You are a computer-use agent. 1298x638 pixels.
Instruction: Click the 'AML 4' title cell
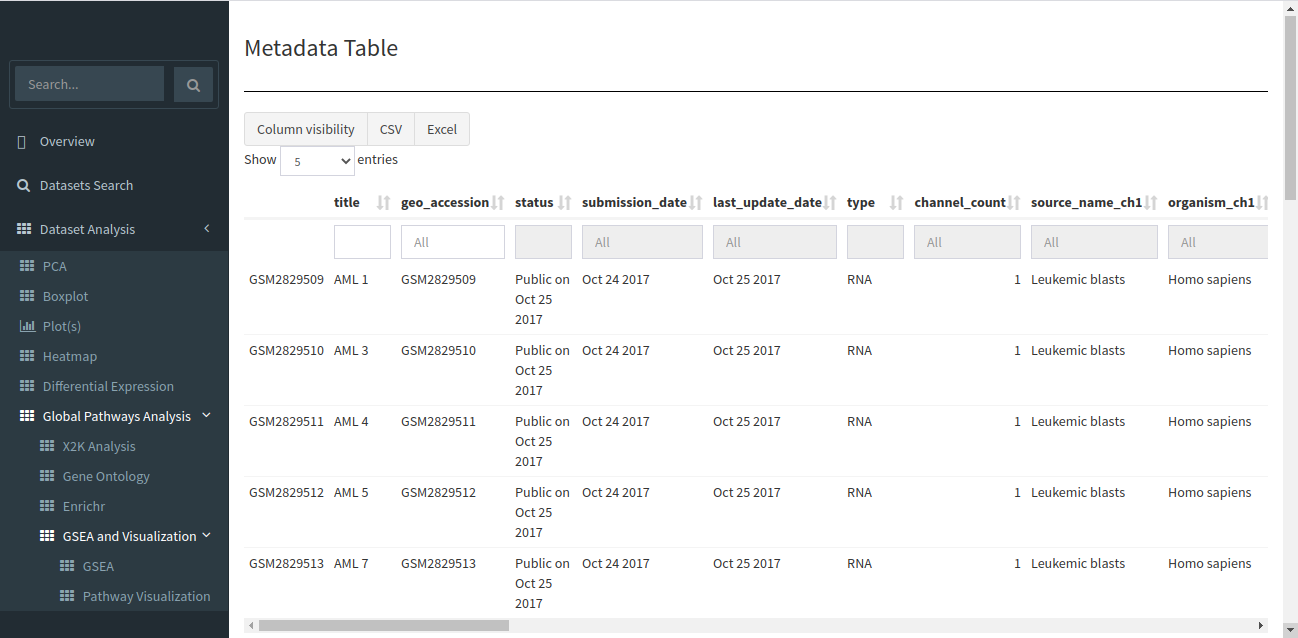coord(351,422)
